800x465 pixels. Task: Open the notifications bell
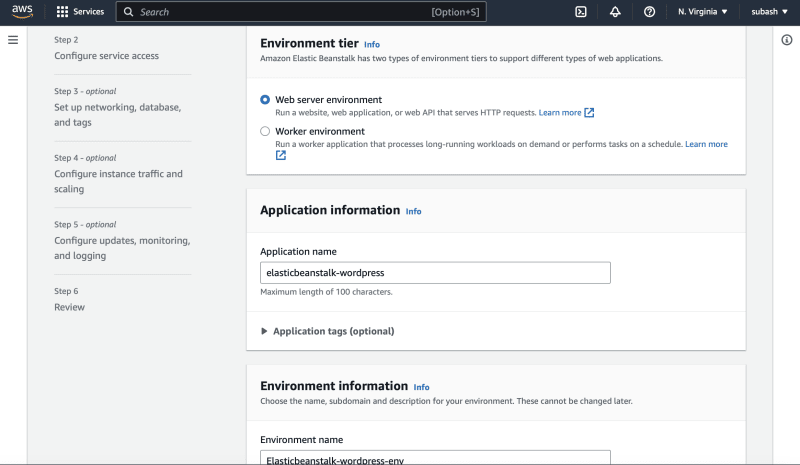[x=615, y=12]
